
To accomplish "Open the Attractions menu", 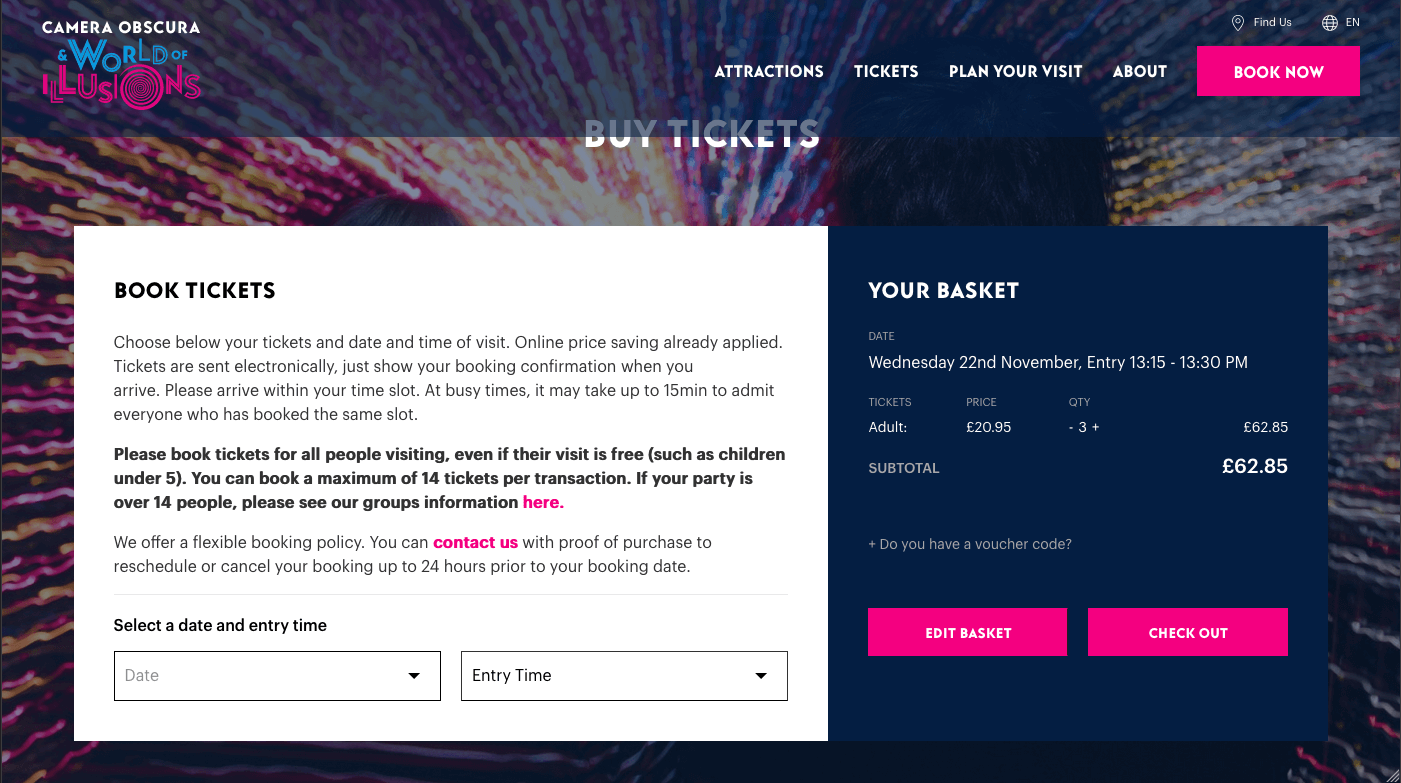I will [769, 72].
